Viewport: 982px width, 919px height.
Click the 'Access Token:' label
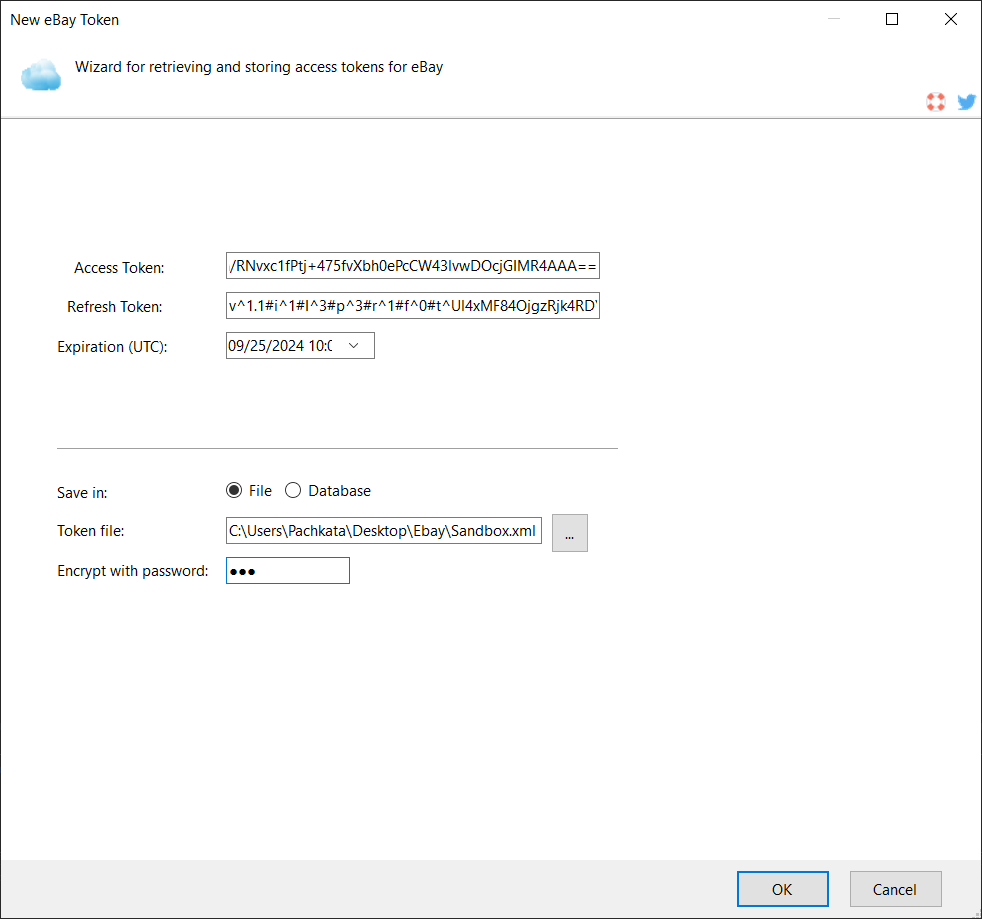[x=119, y=268]
